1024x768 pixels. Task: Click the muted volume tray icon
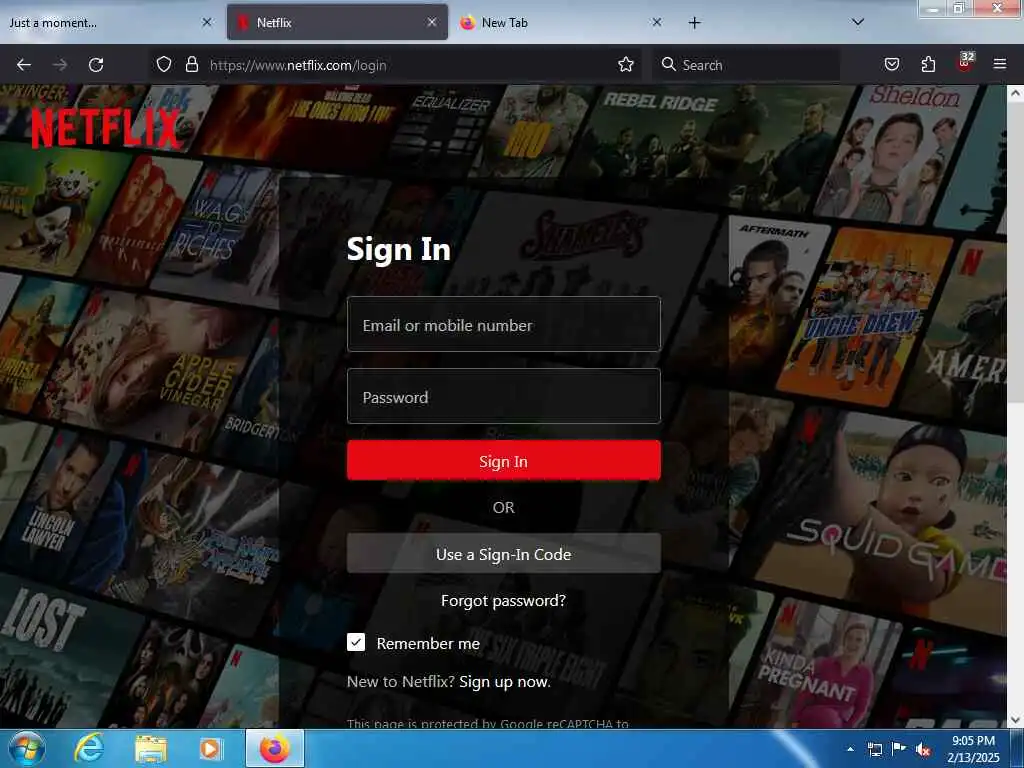(923, 750)
